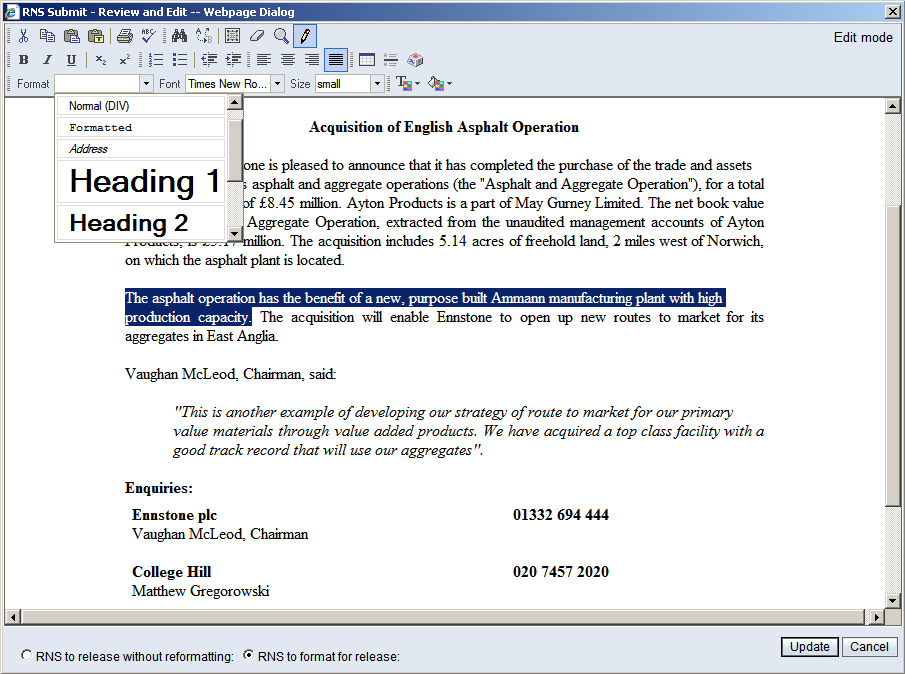Click the Select All icon
This screenshot has height=674, width=905.
[233, 36]
